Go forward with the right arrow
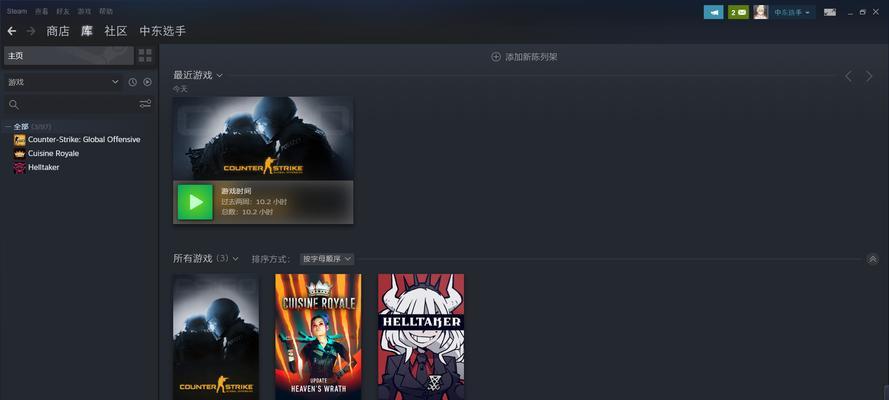This screenshot has width=889, height=400. (31, 31)
